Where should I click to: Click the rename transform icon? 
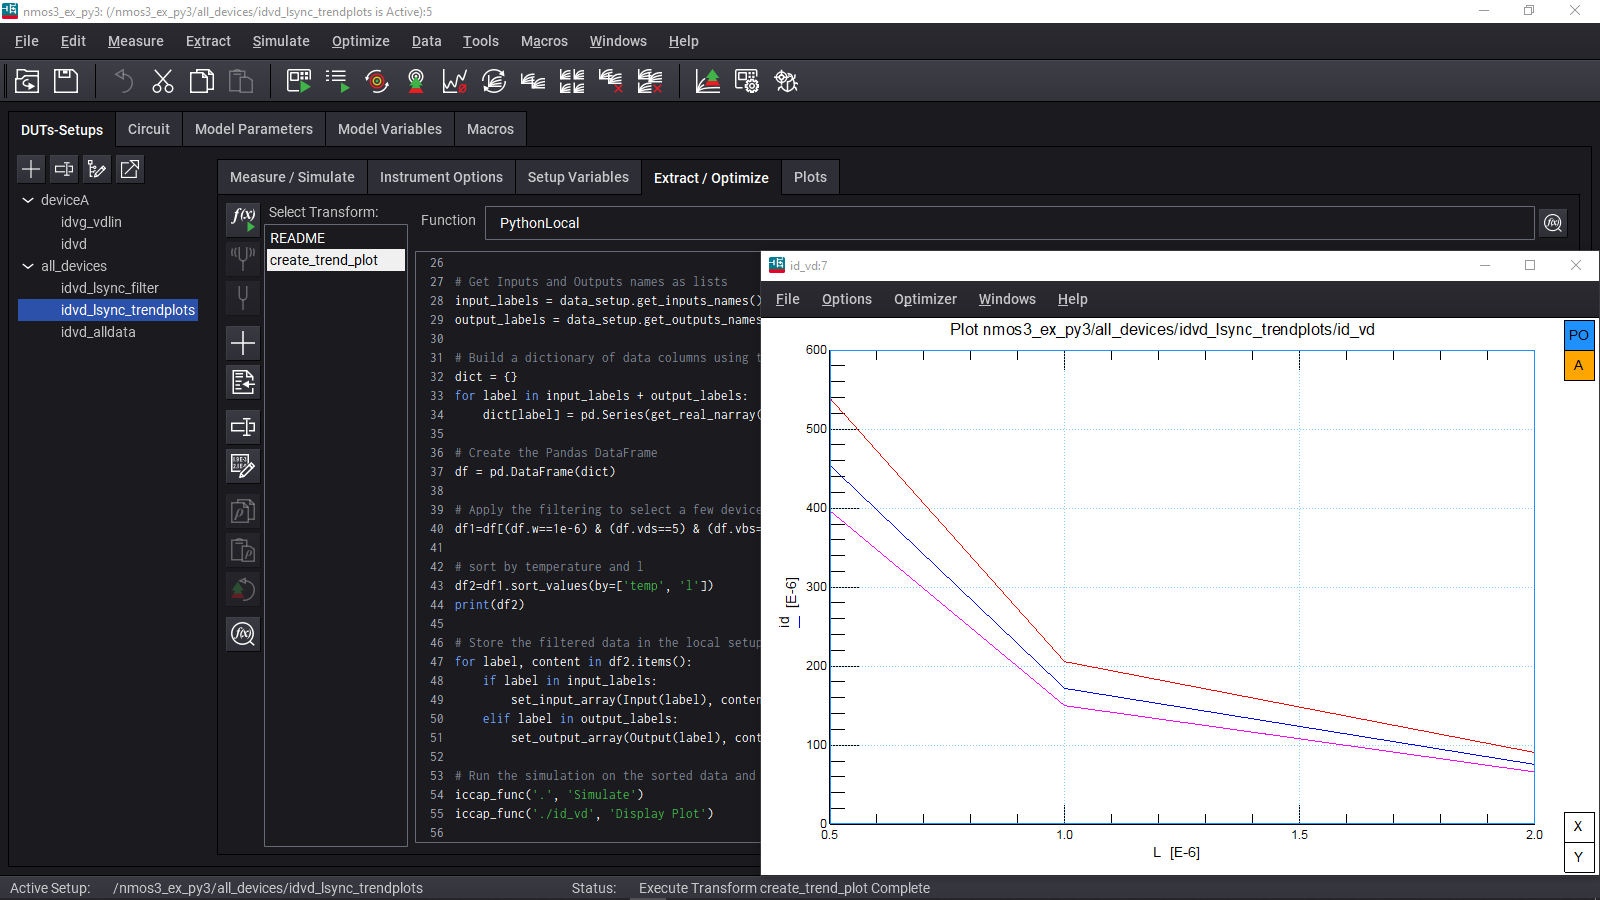tap(243, 427)
